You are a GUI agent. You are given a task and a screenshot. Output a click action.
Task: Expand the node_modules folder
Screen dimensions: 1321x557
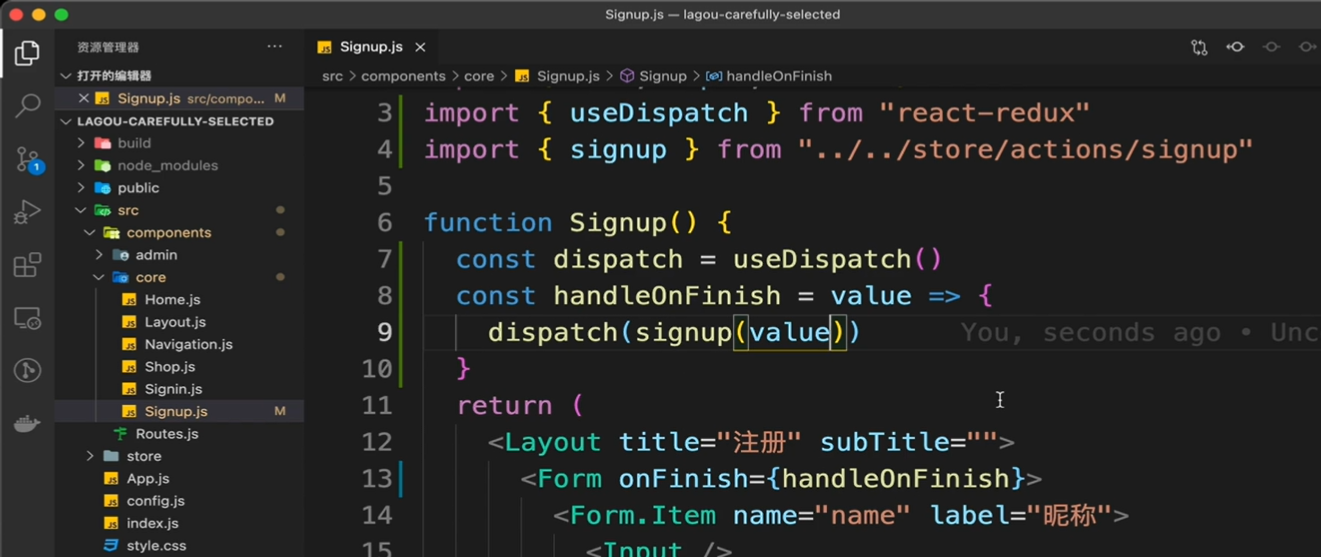(83, 165)
